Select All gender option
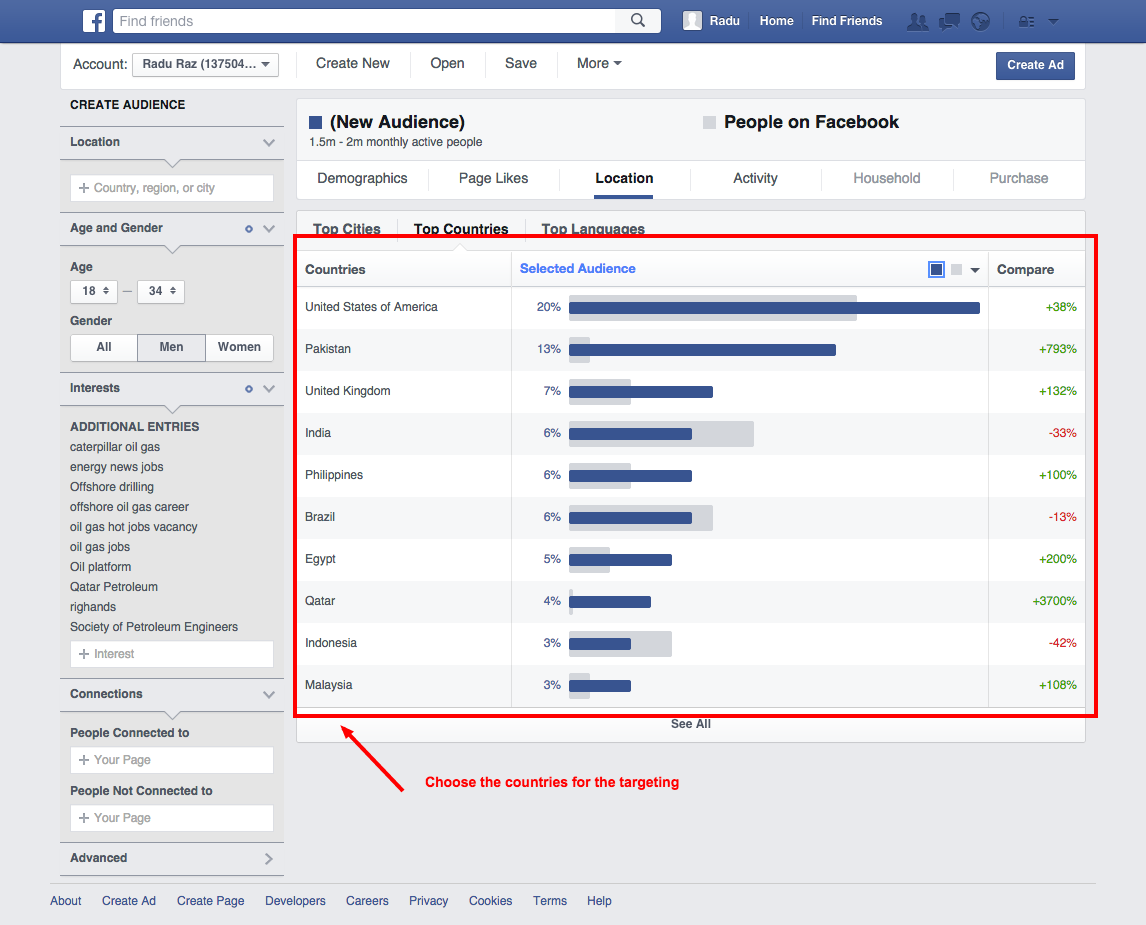The width and height of the screenshot is (1146, 925). coord(104,347)
